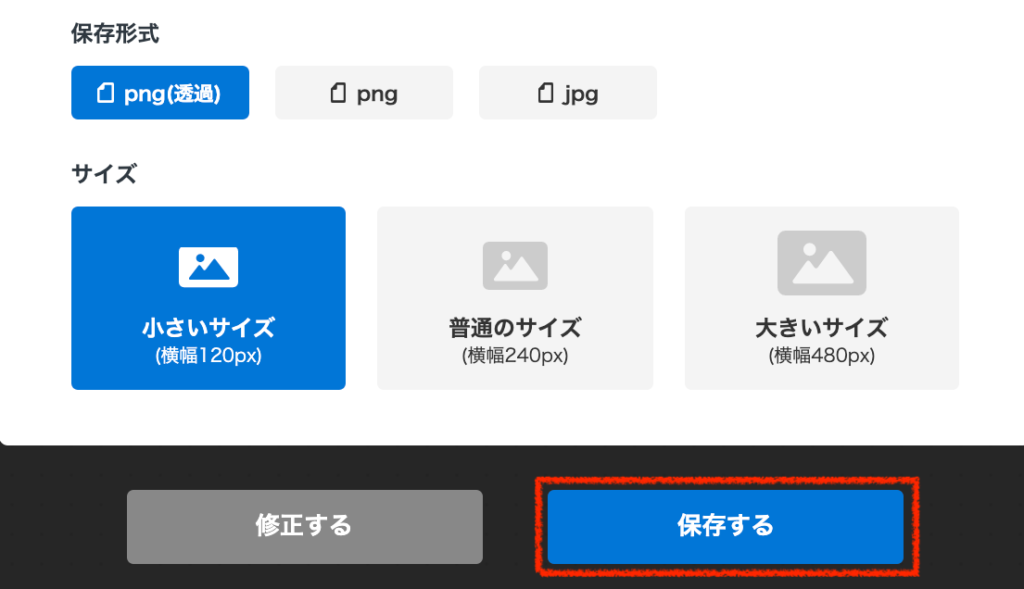
Task: Click the file icon beside jpg label
Action: point(545,94)
